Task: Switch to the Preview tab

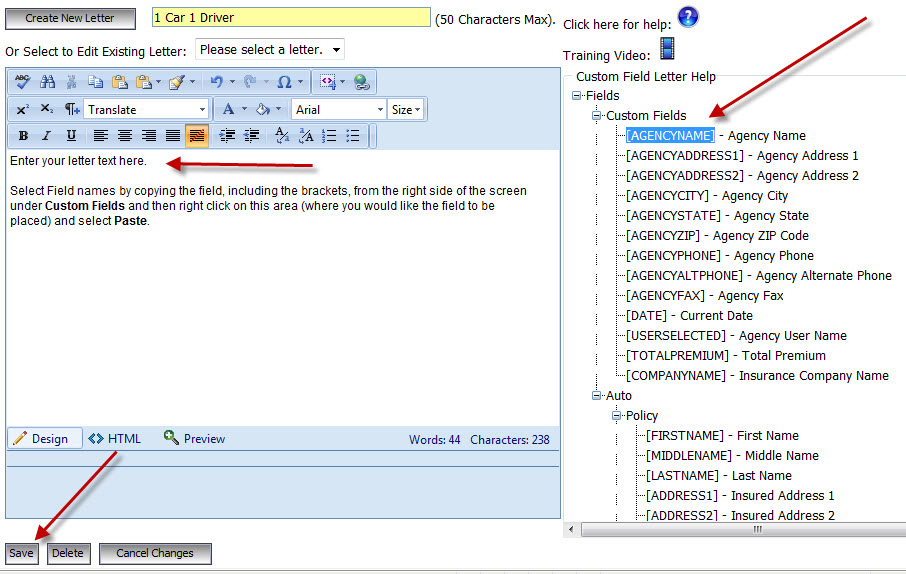Action: click(x=194, y=438)
